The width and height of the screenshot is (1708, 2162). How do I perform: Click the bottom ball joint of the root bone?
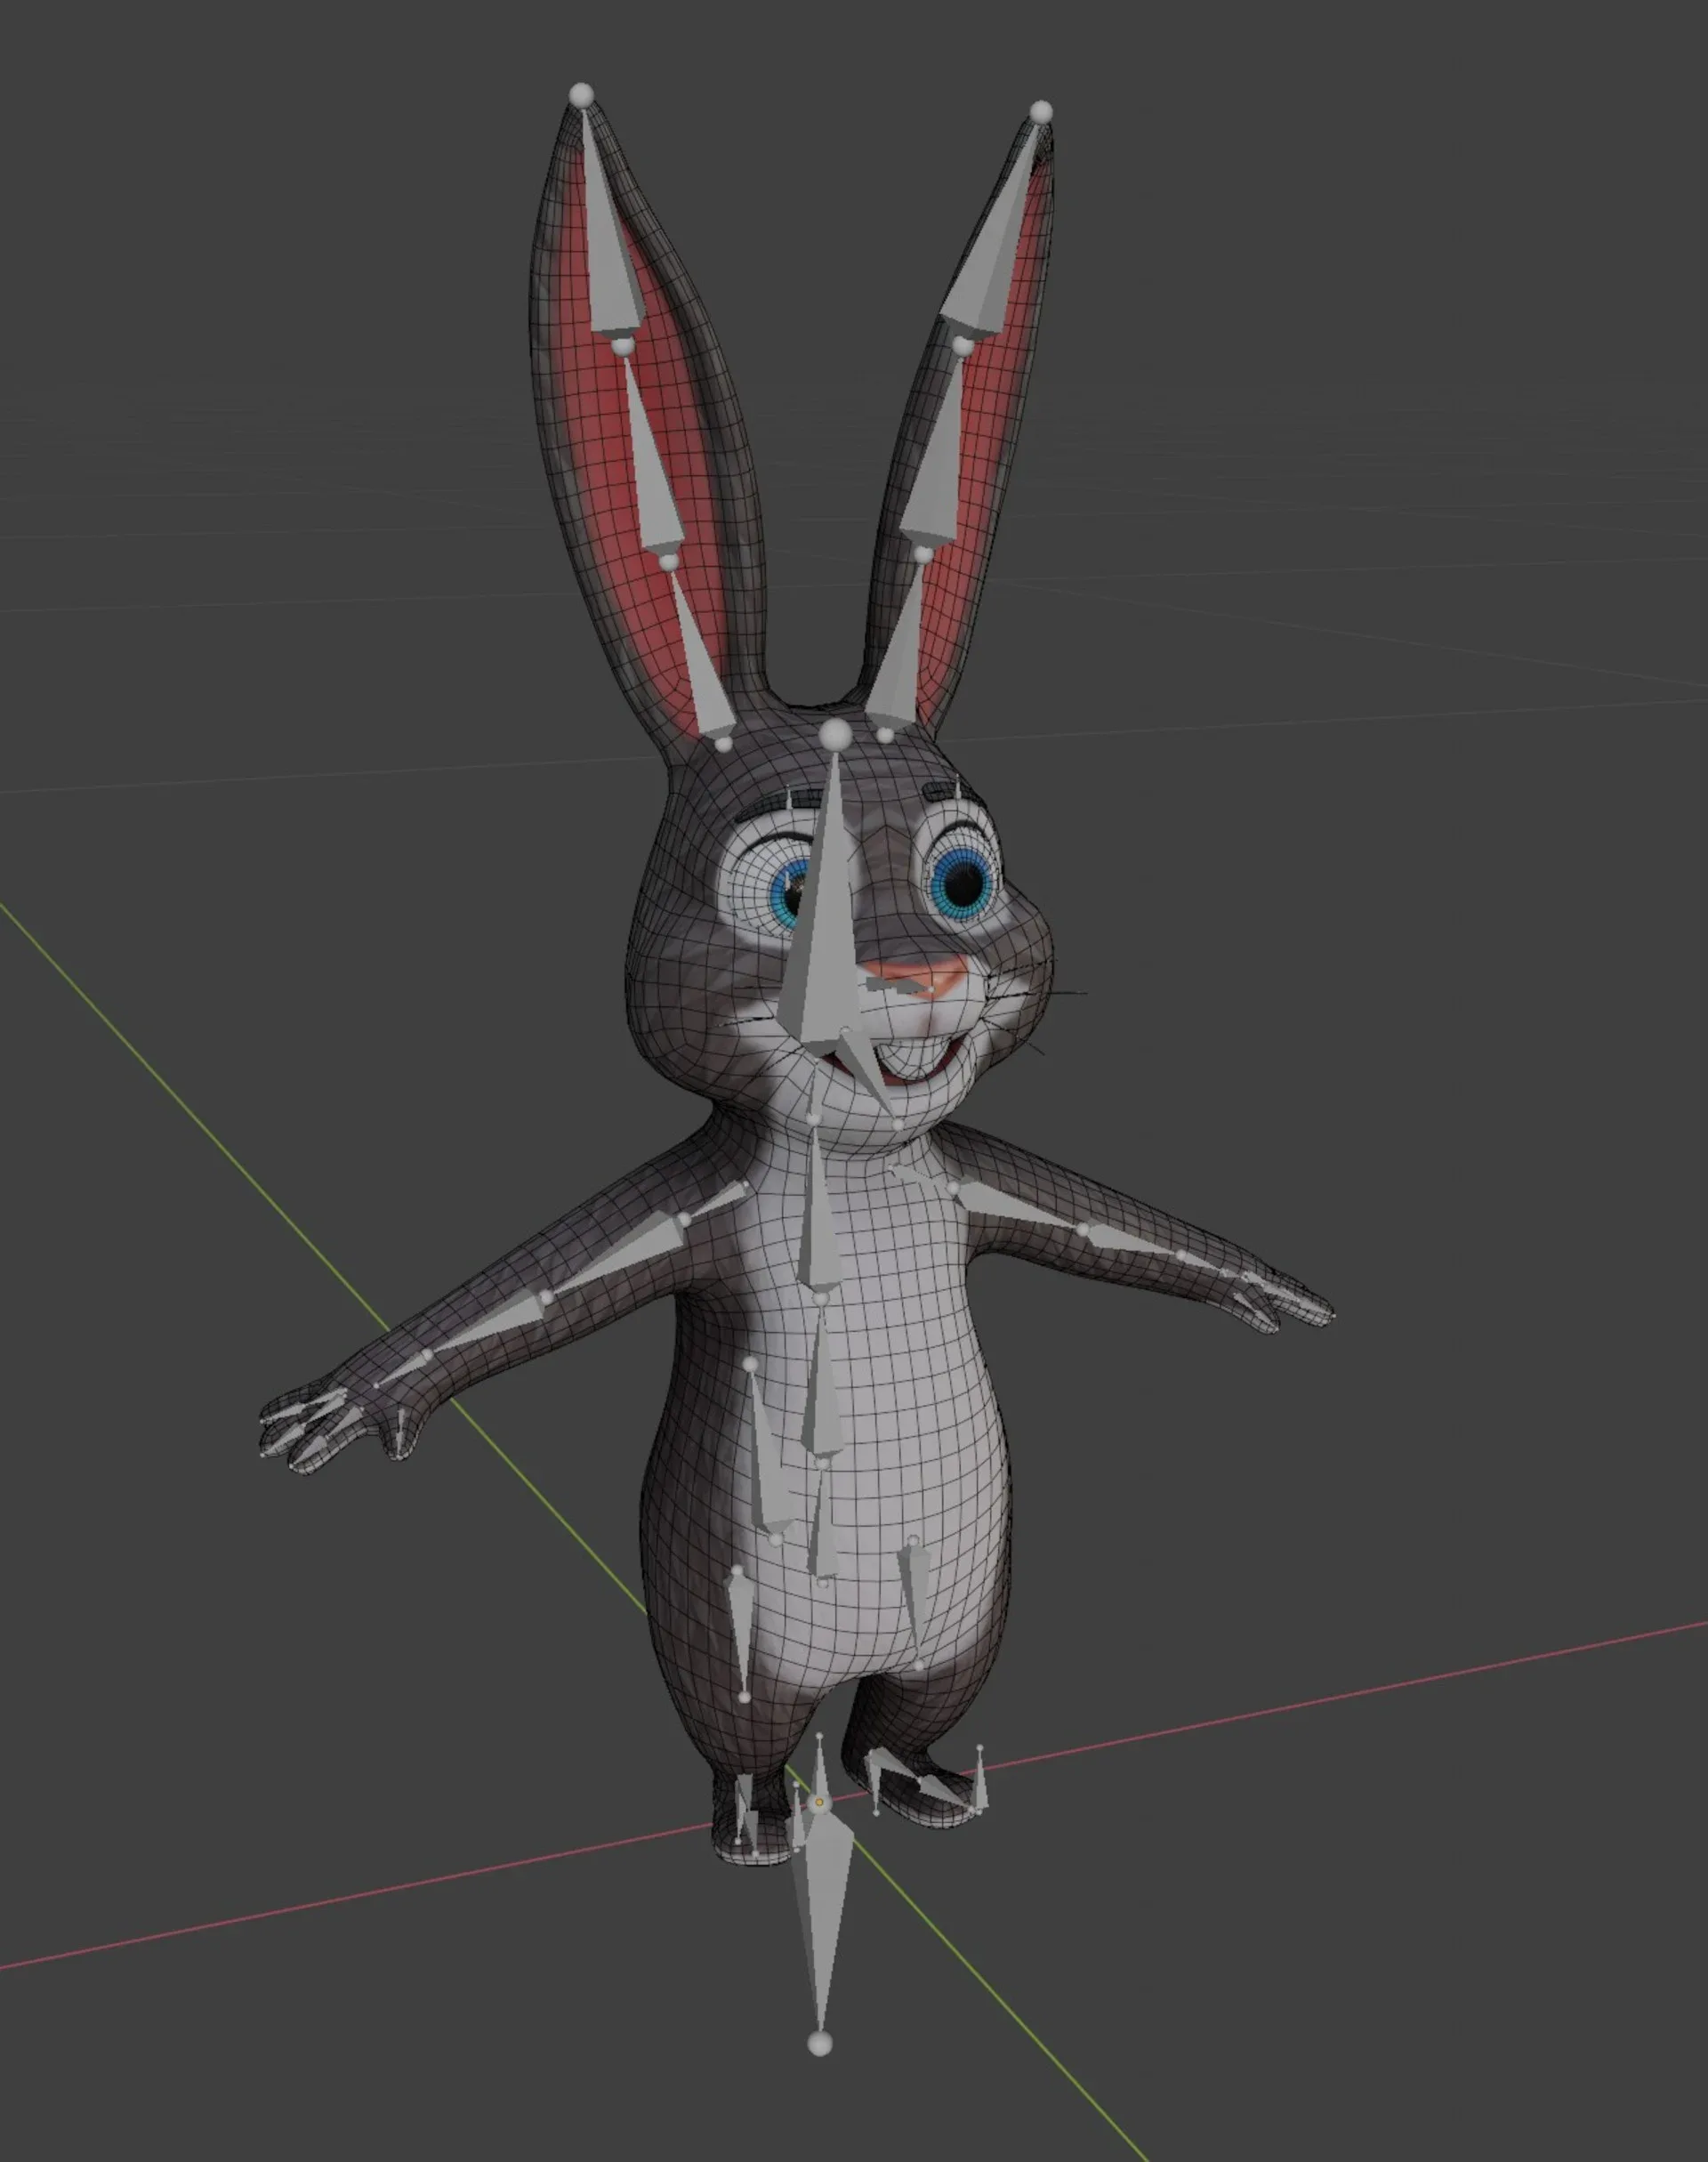click(x=820, y=2044)
